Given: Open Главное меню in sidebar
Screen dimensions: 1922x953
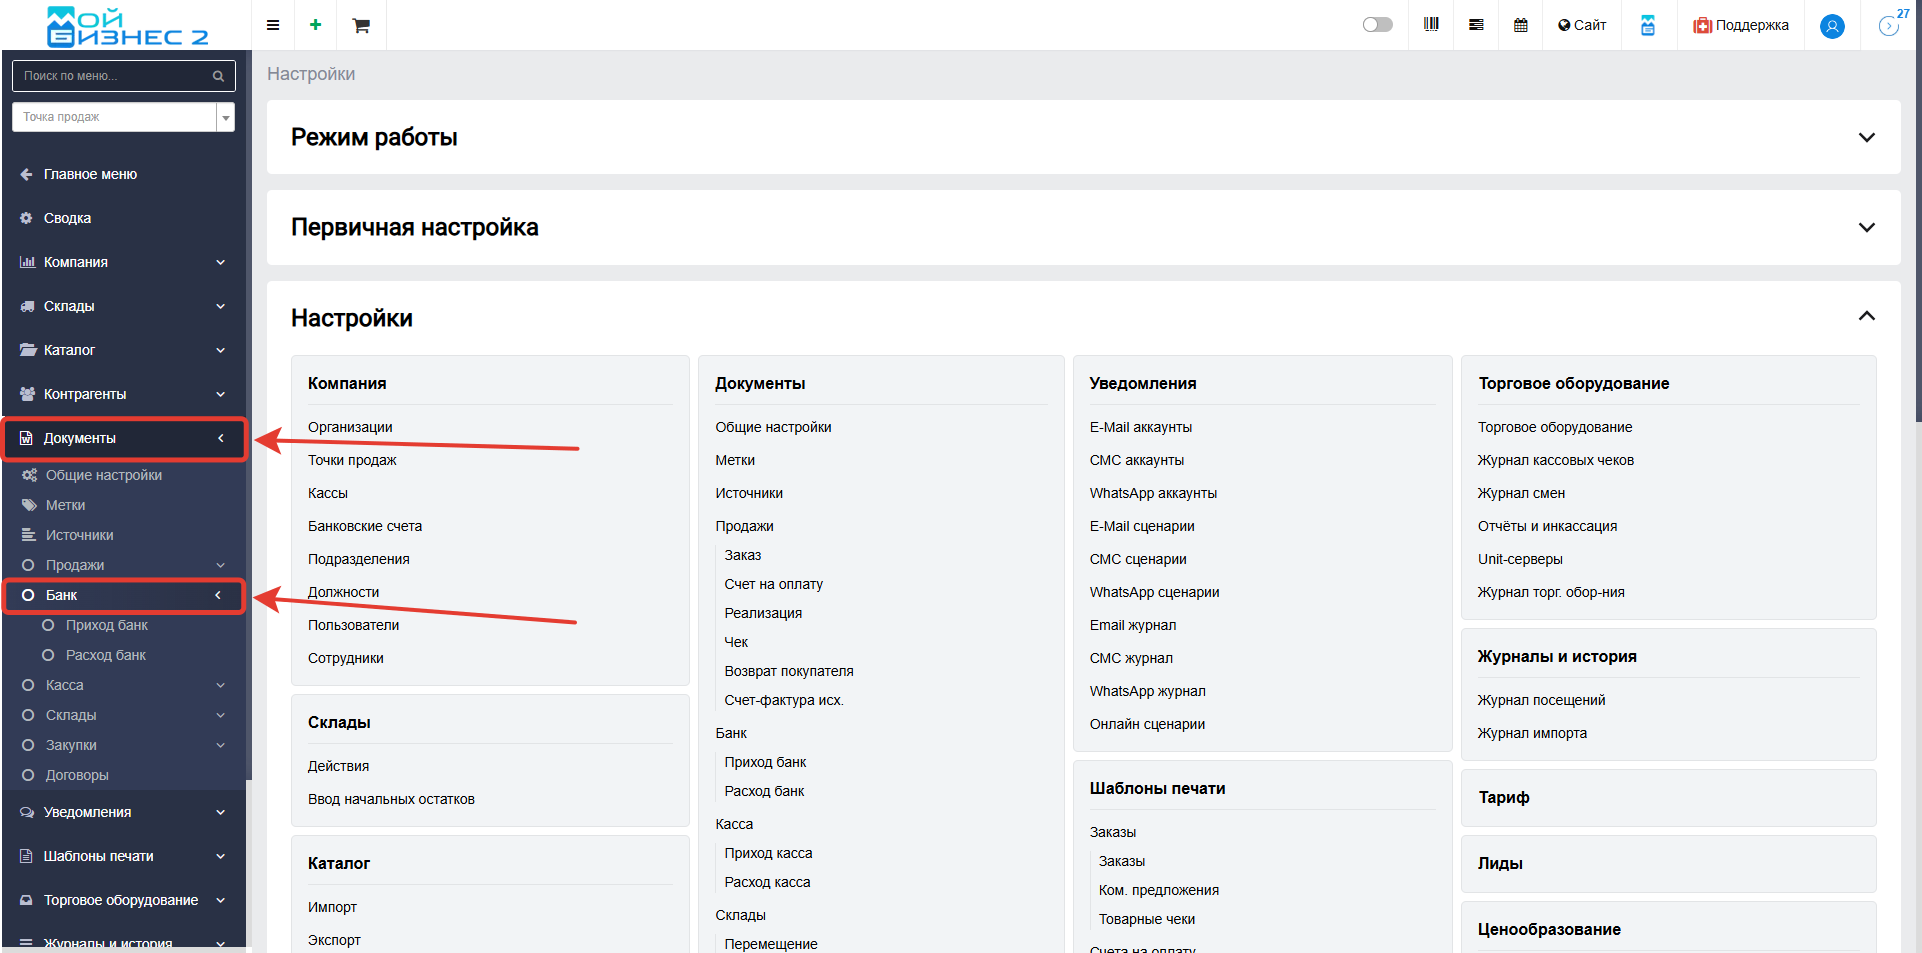Looking at the screenshot, I should point(90,174).
